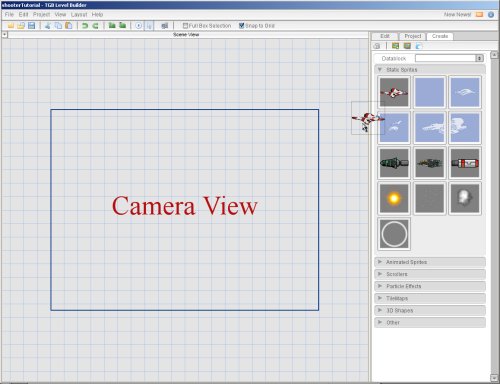Click the orange mail icon near New News

click(x=479, y=15)
